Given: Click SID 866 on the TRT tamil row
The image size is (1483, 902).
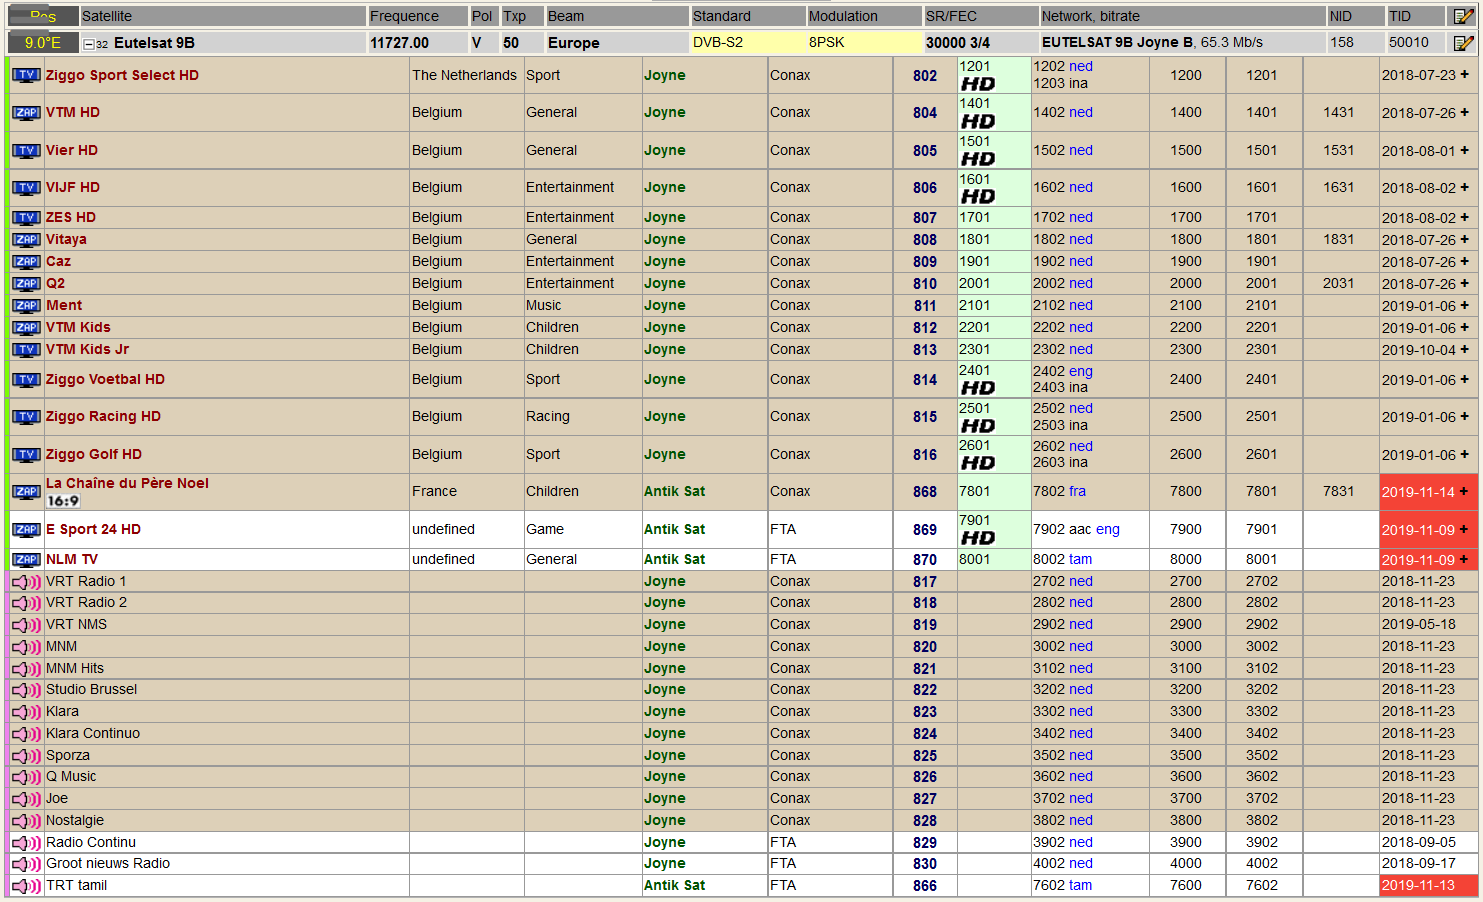Looking at the screenshot, I should (x=925, y=885).
